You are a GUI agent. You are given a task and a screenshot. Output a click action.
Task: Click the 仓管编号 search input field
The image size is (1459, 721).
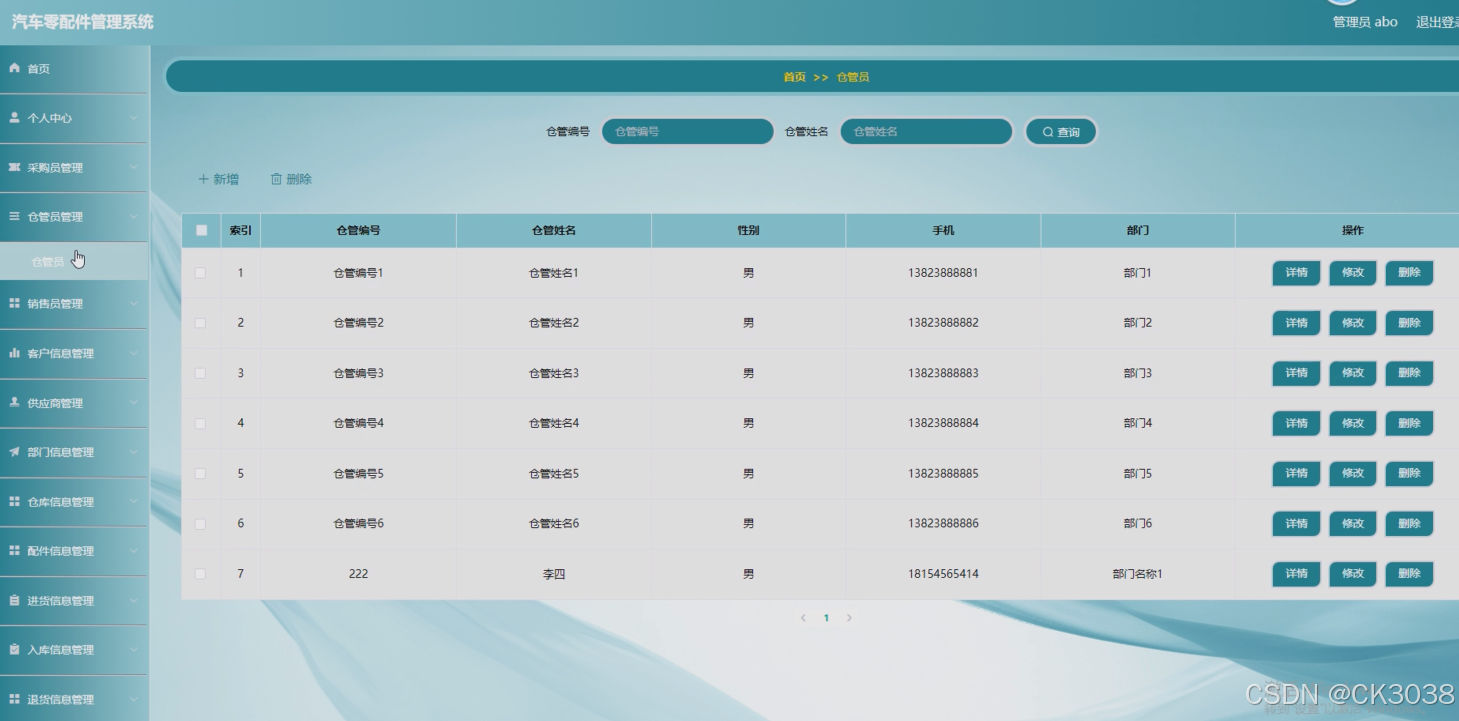coord(687,129)
